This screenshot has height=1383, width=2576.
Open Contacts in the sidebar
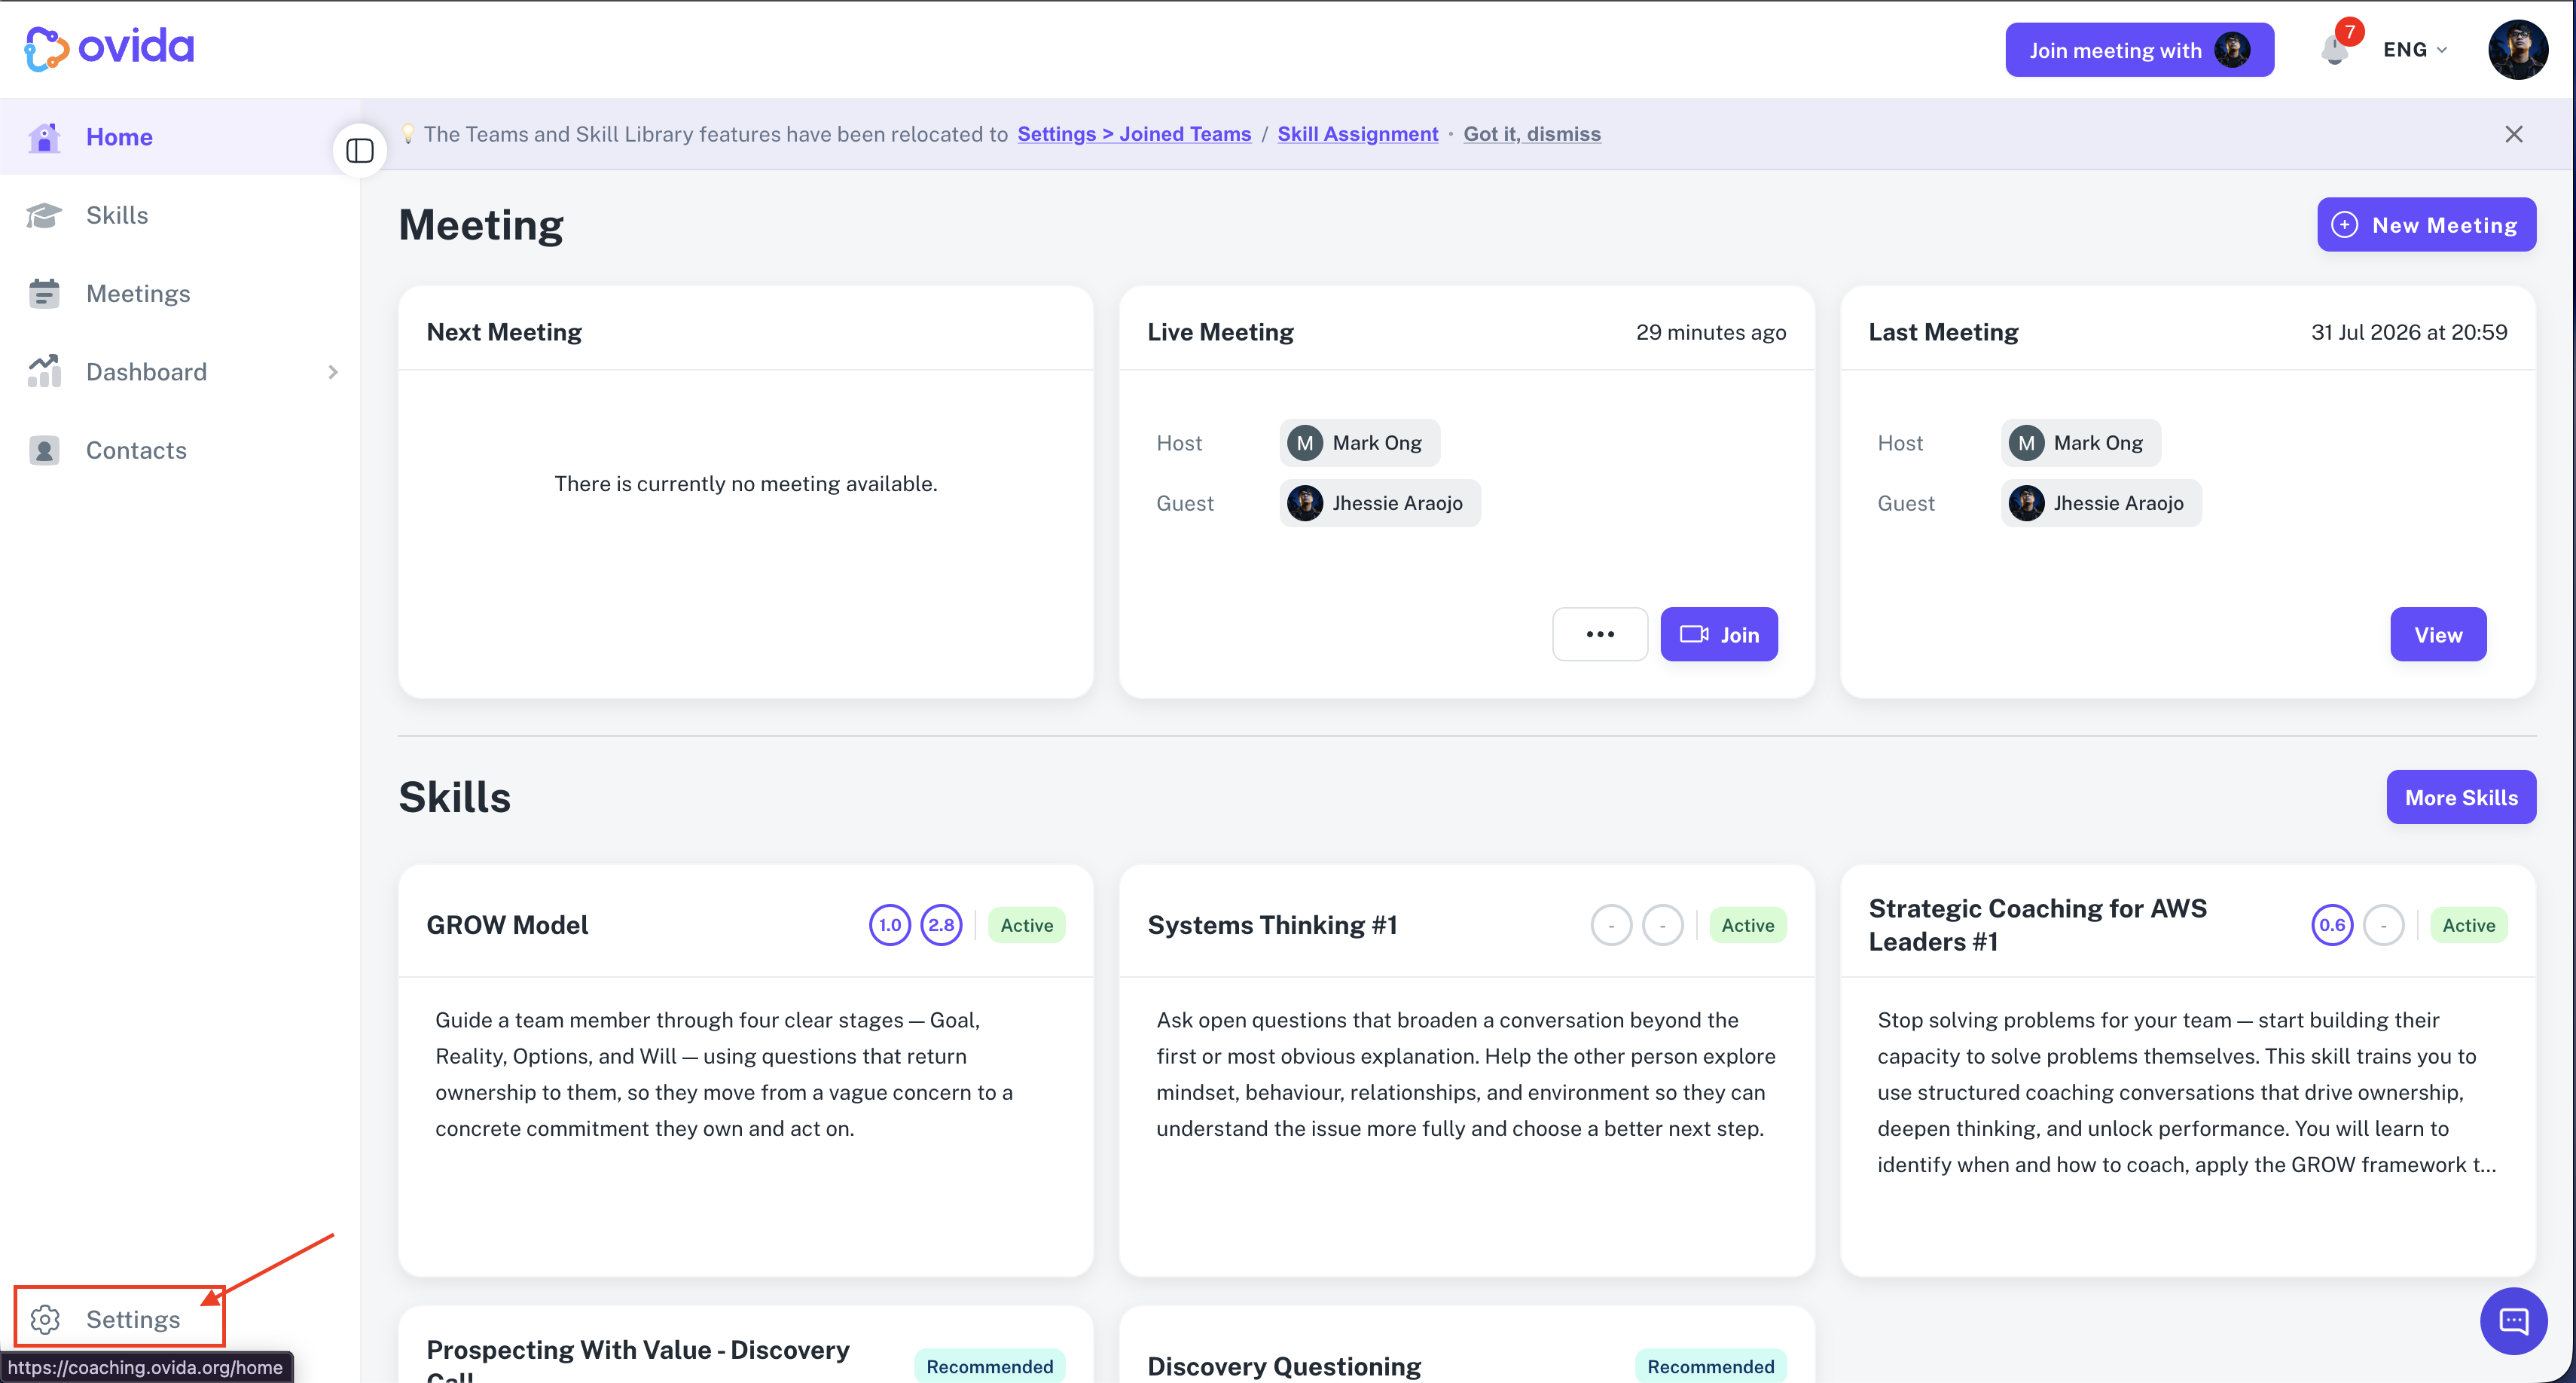180,450
